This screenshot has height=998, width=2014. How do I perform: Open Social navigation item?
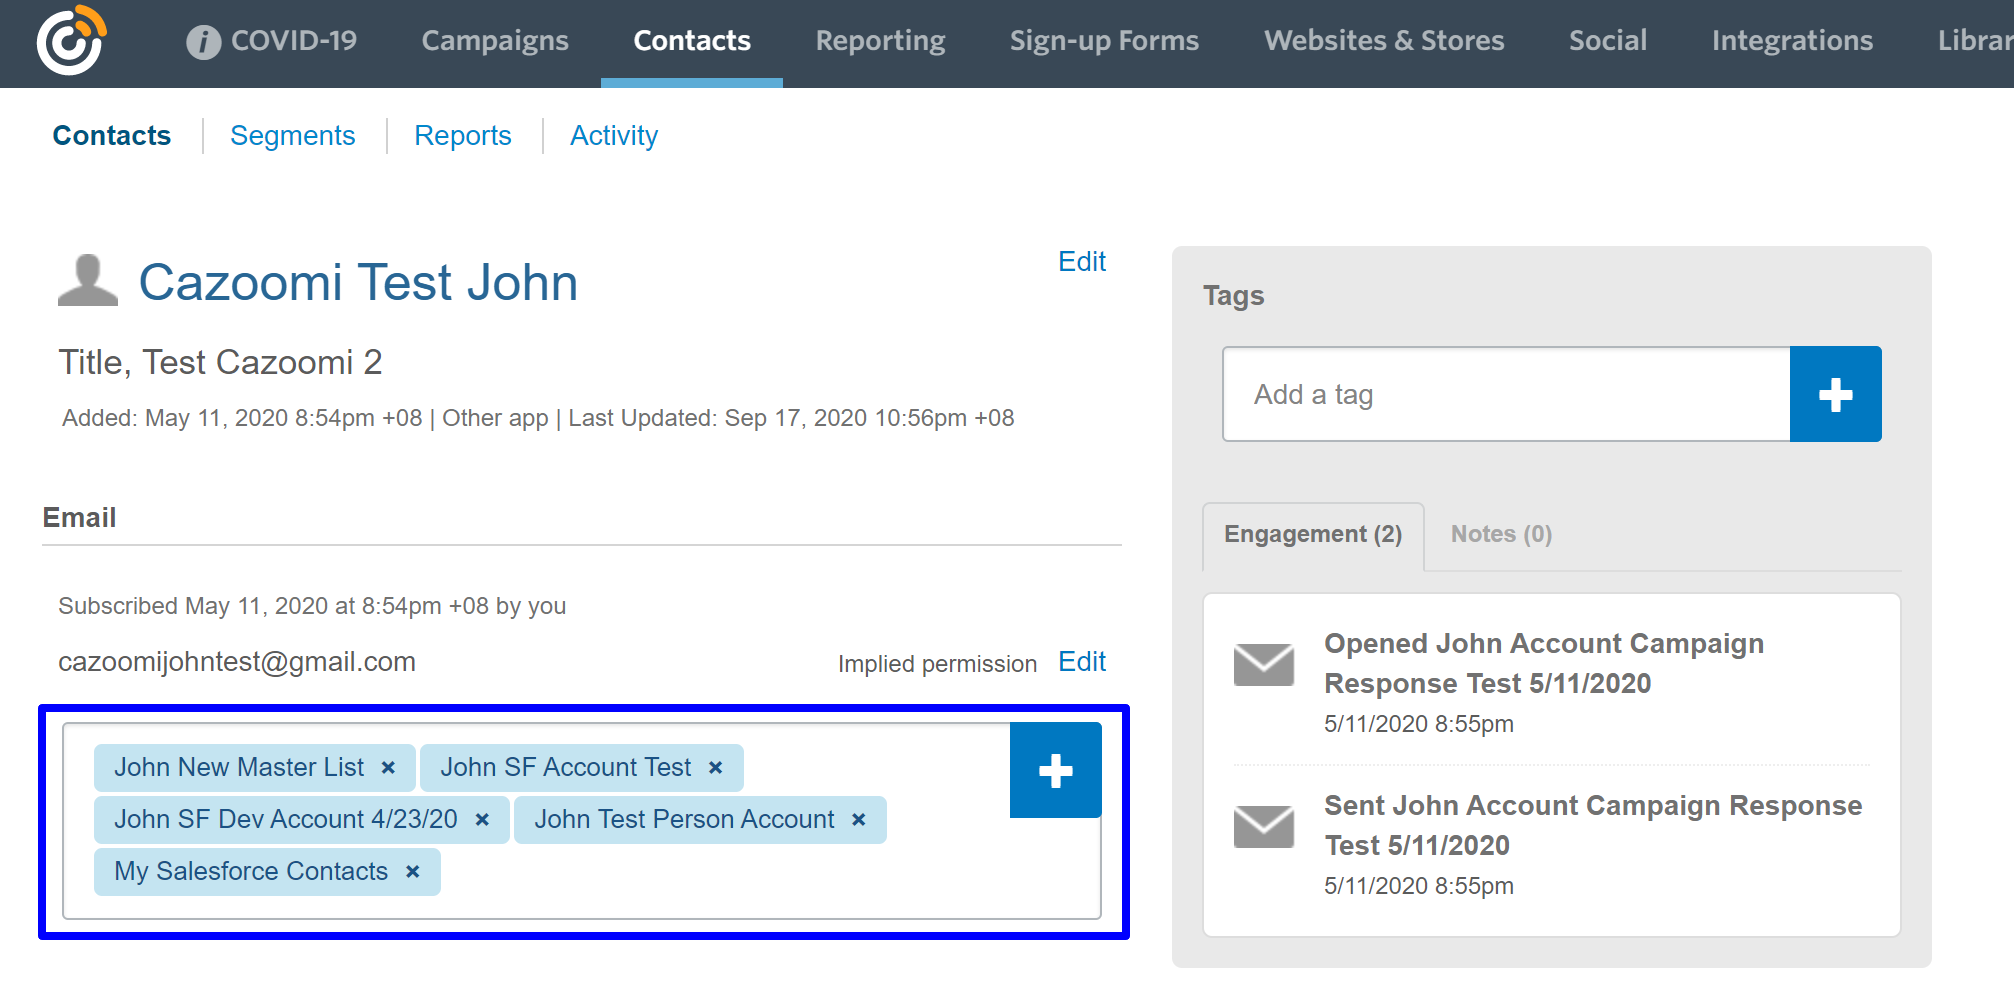pos(1608,40)
